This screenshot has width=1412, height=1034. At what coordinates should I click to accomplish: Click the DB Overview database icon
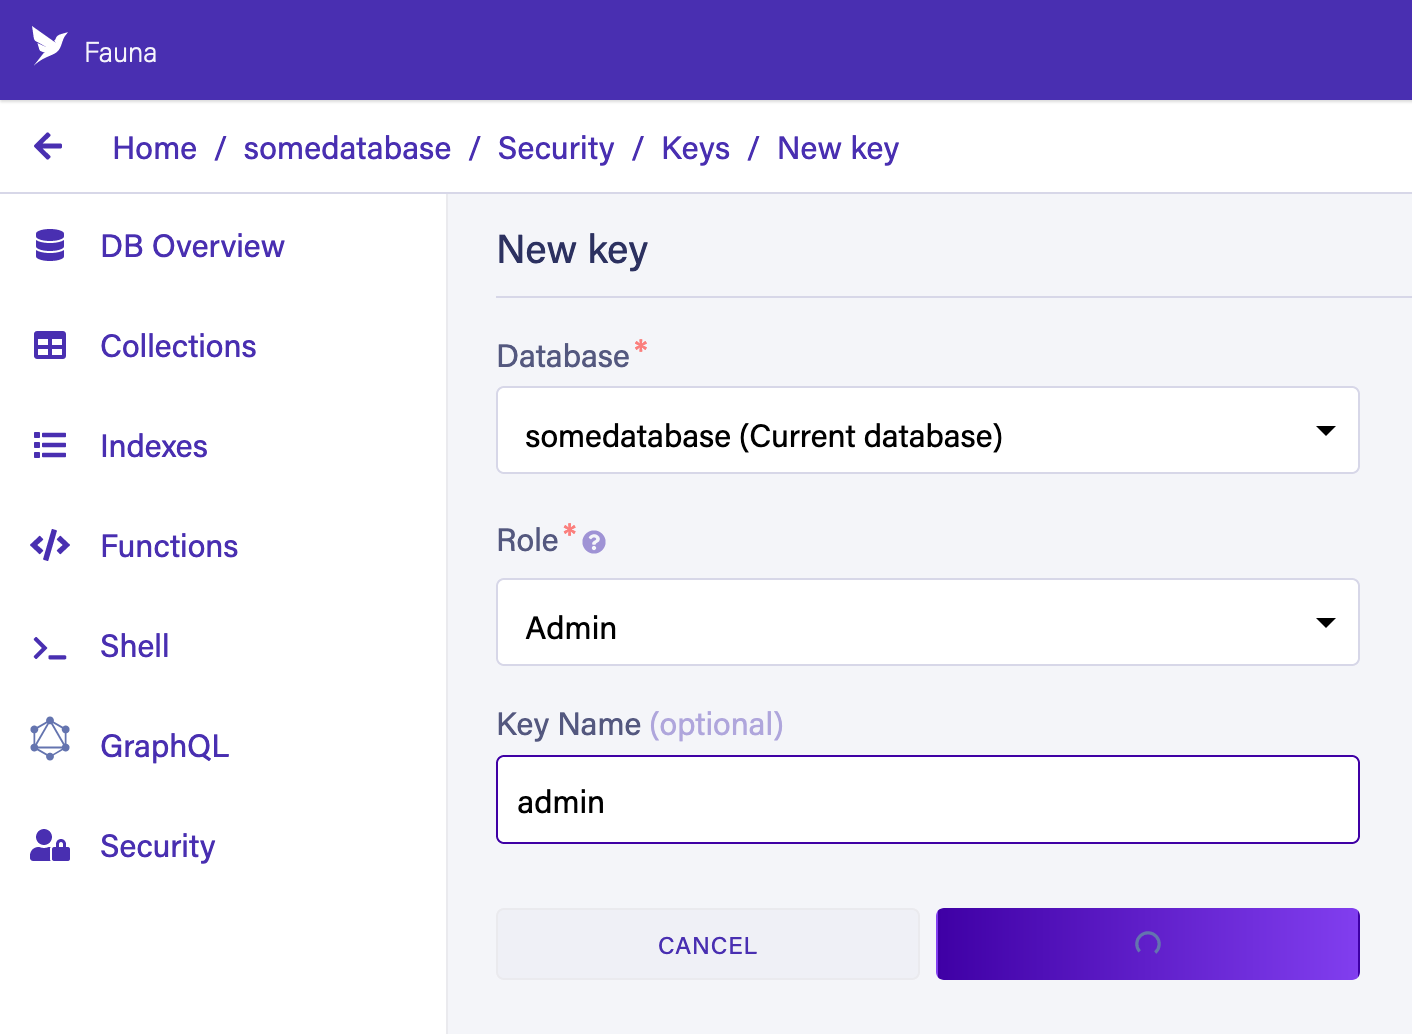[x=50, y=245]
